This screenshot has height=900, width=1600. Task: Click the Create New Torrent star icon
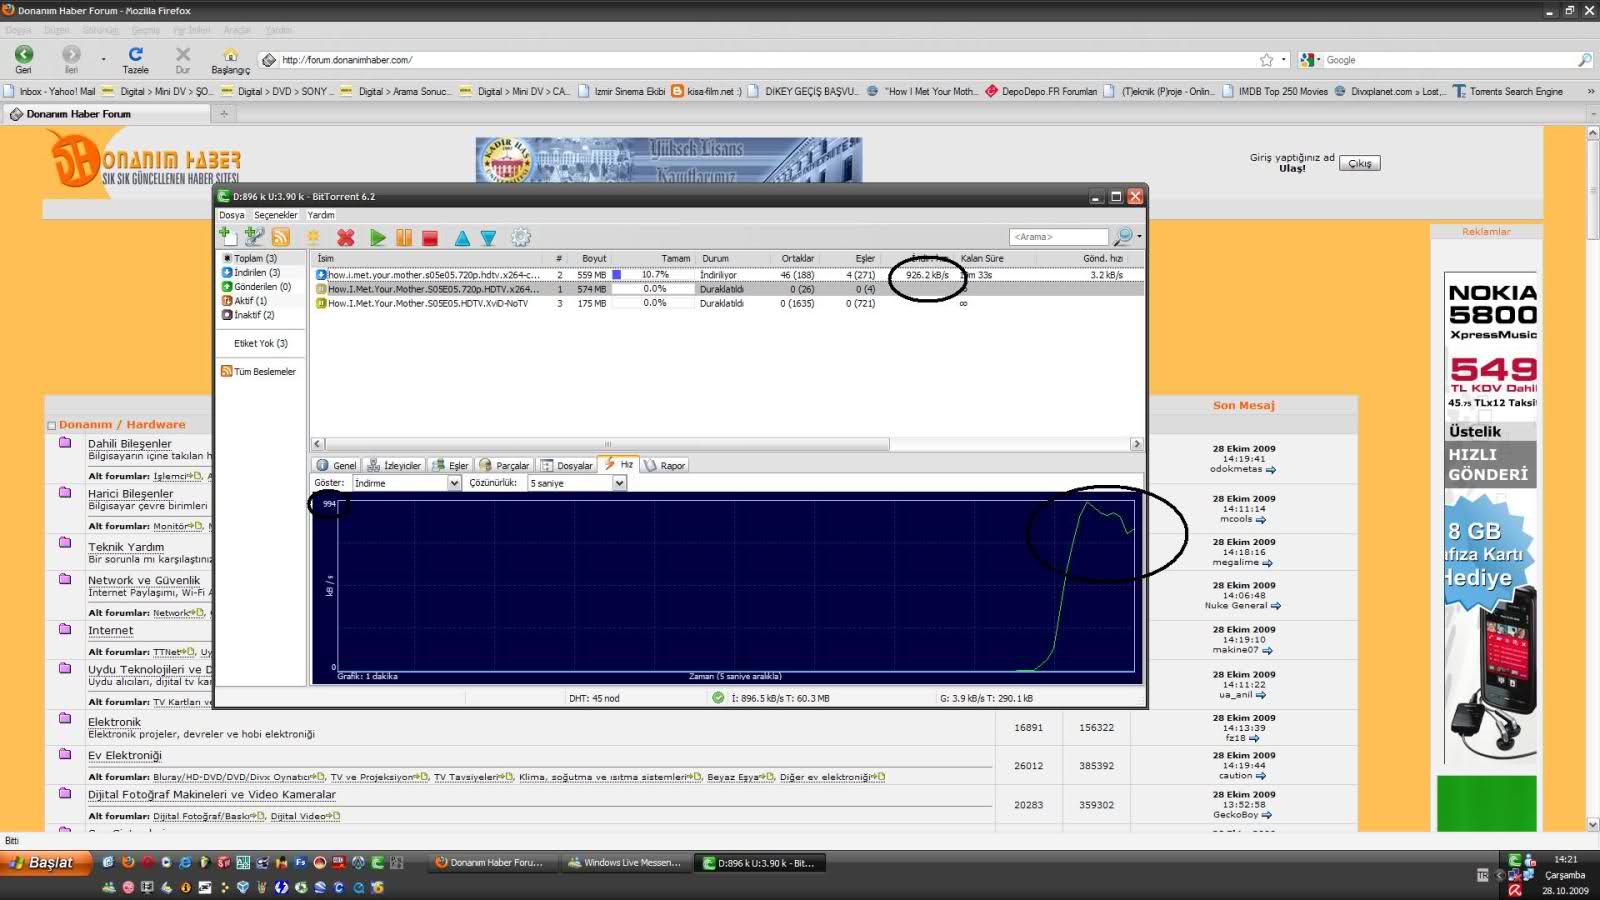(313, 237)
